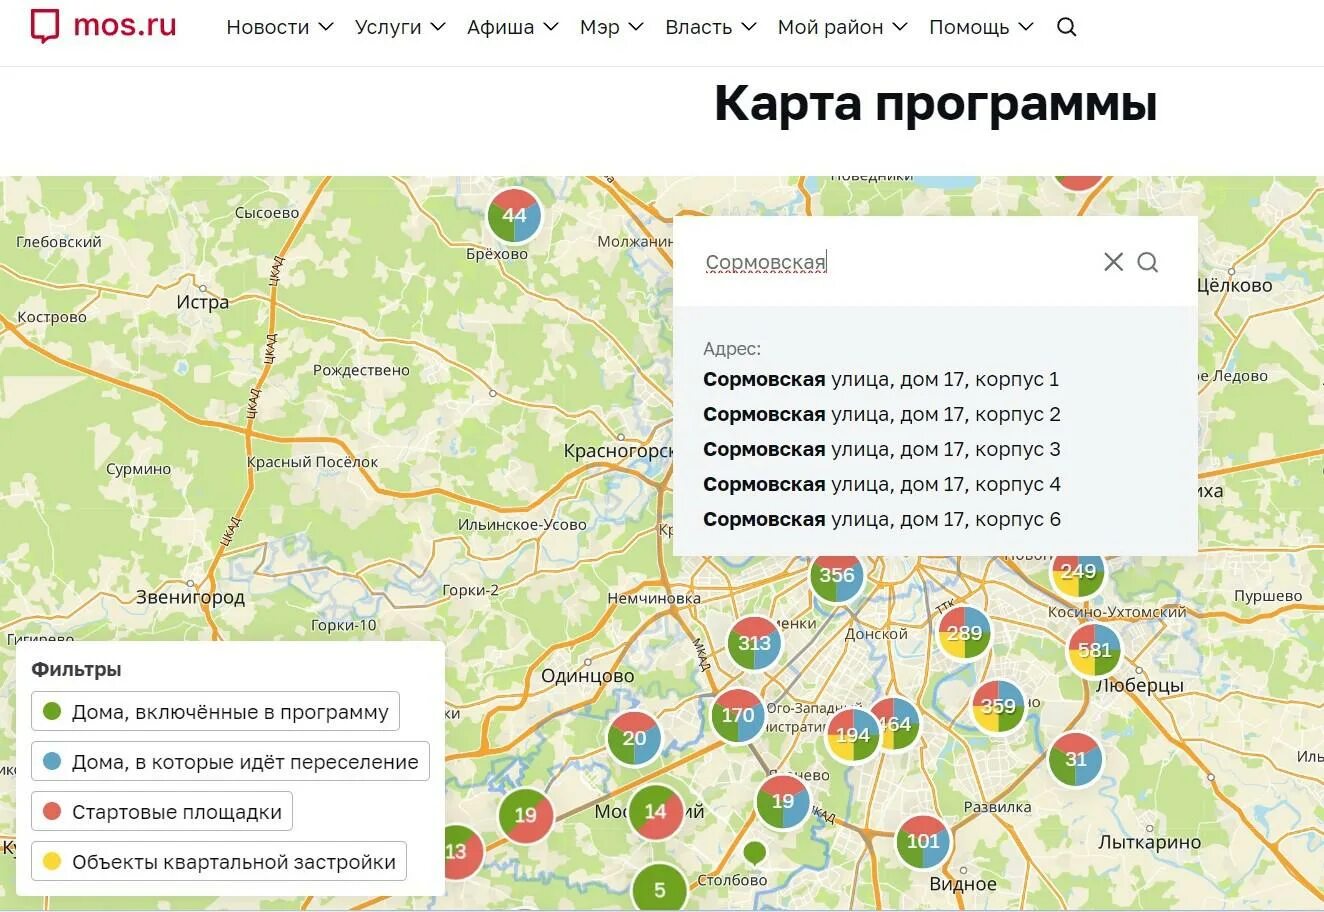Open the mos.ru logo home link
Viewport: 1324px width, 912px height.
[x=103, y=26]
